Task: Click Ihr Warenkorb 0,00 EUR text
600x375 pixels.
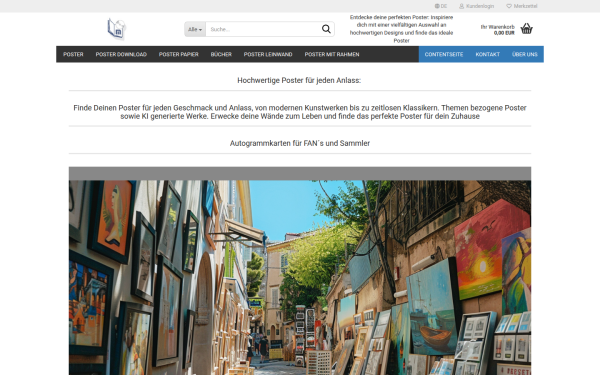Action: [x=497, y=30]
